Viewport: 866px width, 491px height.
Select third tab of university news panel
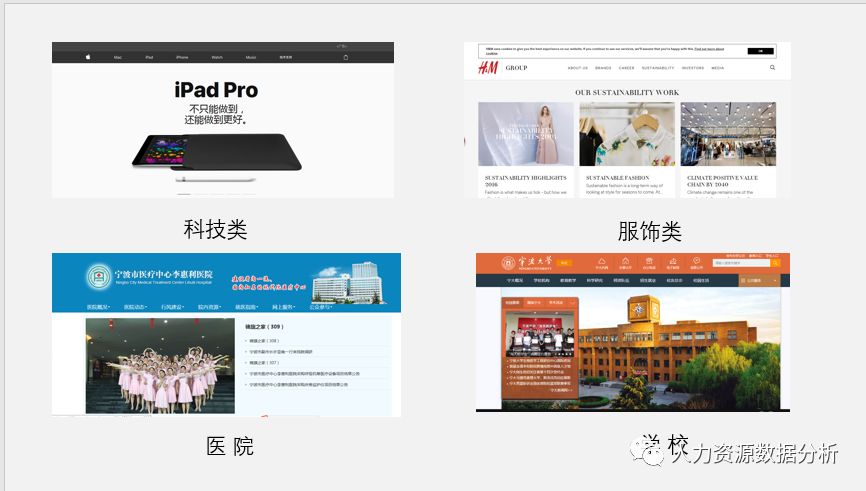click(556, 303)
